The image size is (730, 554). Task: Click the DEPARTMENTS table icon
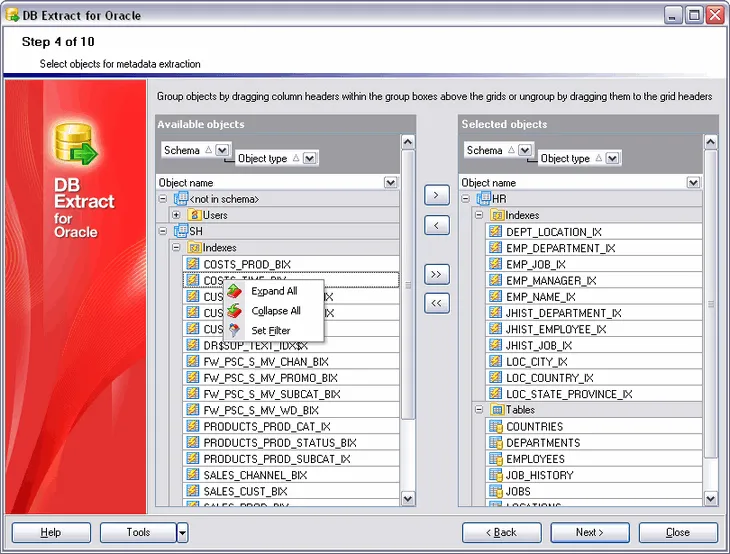point(496,442)
